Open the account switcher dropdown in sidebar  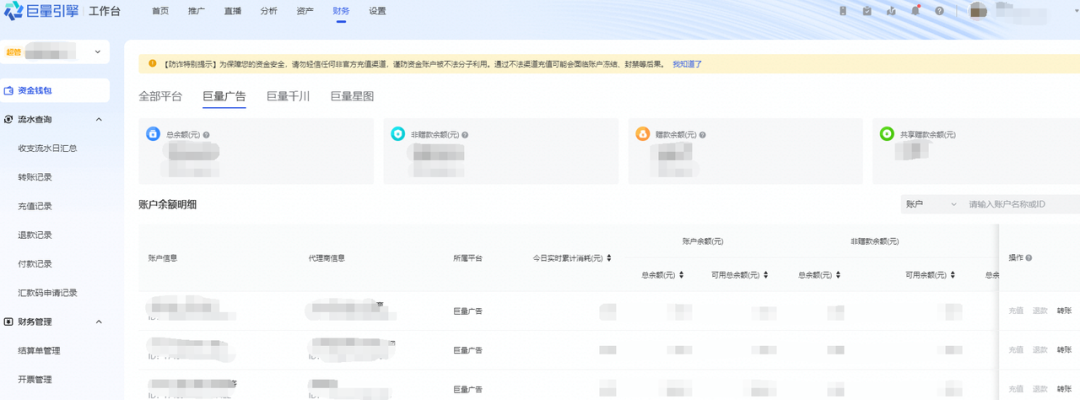(55, 52)
